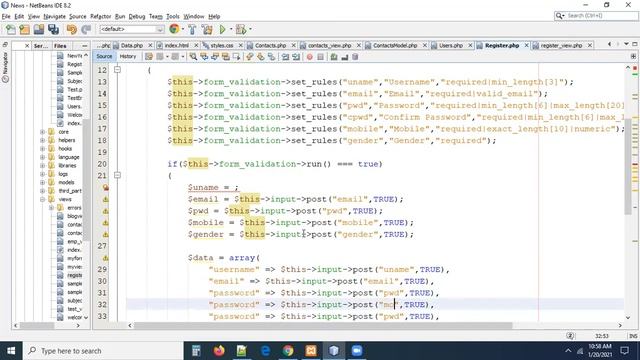This screenshot has width=640, height=360.
Task: Click Windows taskbar search box
Action: [103, 351]
